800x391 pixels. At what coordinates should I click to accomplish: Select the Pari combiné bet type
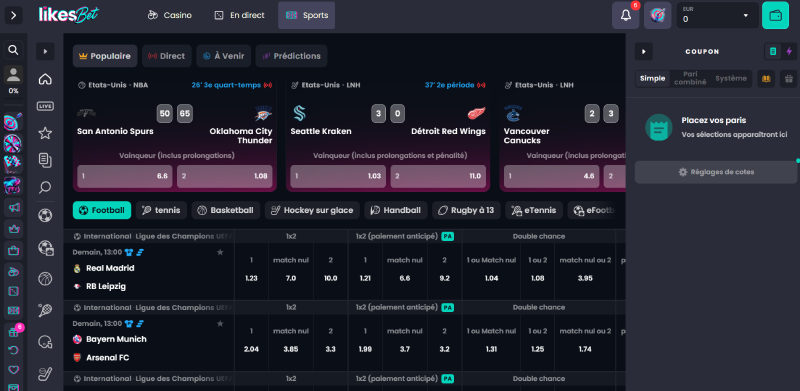coord(690,78)
